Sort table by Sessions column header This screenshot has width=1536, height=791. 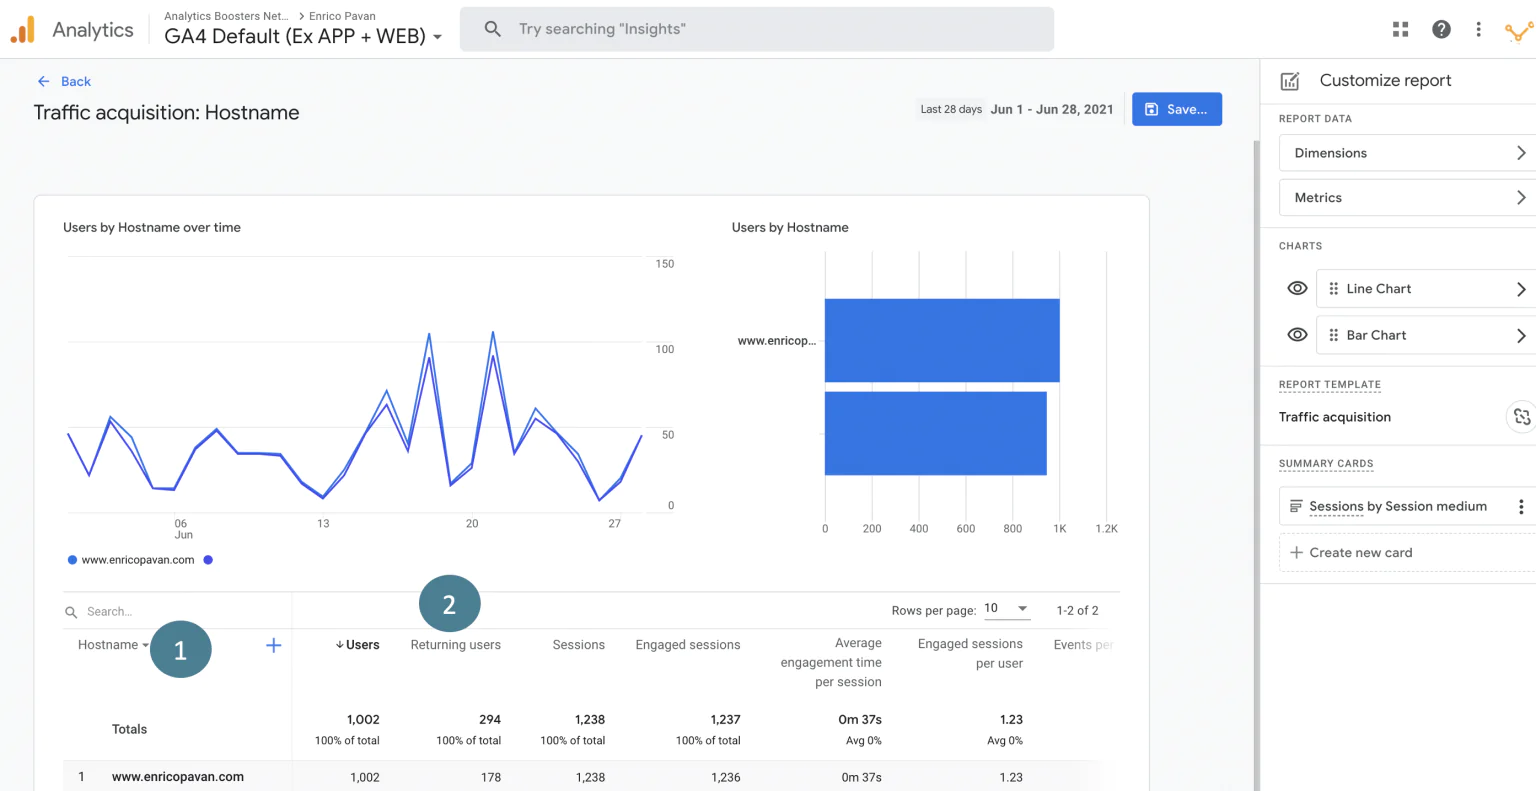pyautogui.click(x=578, y=645)
